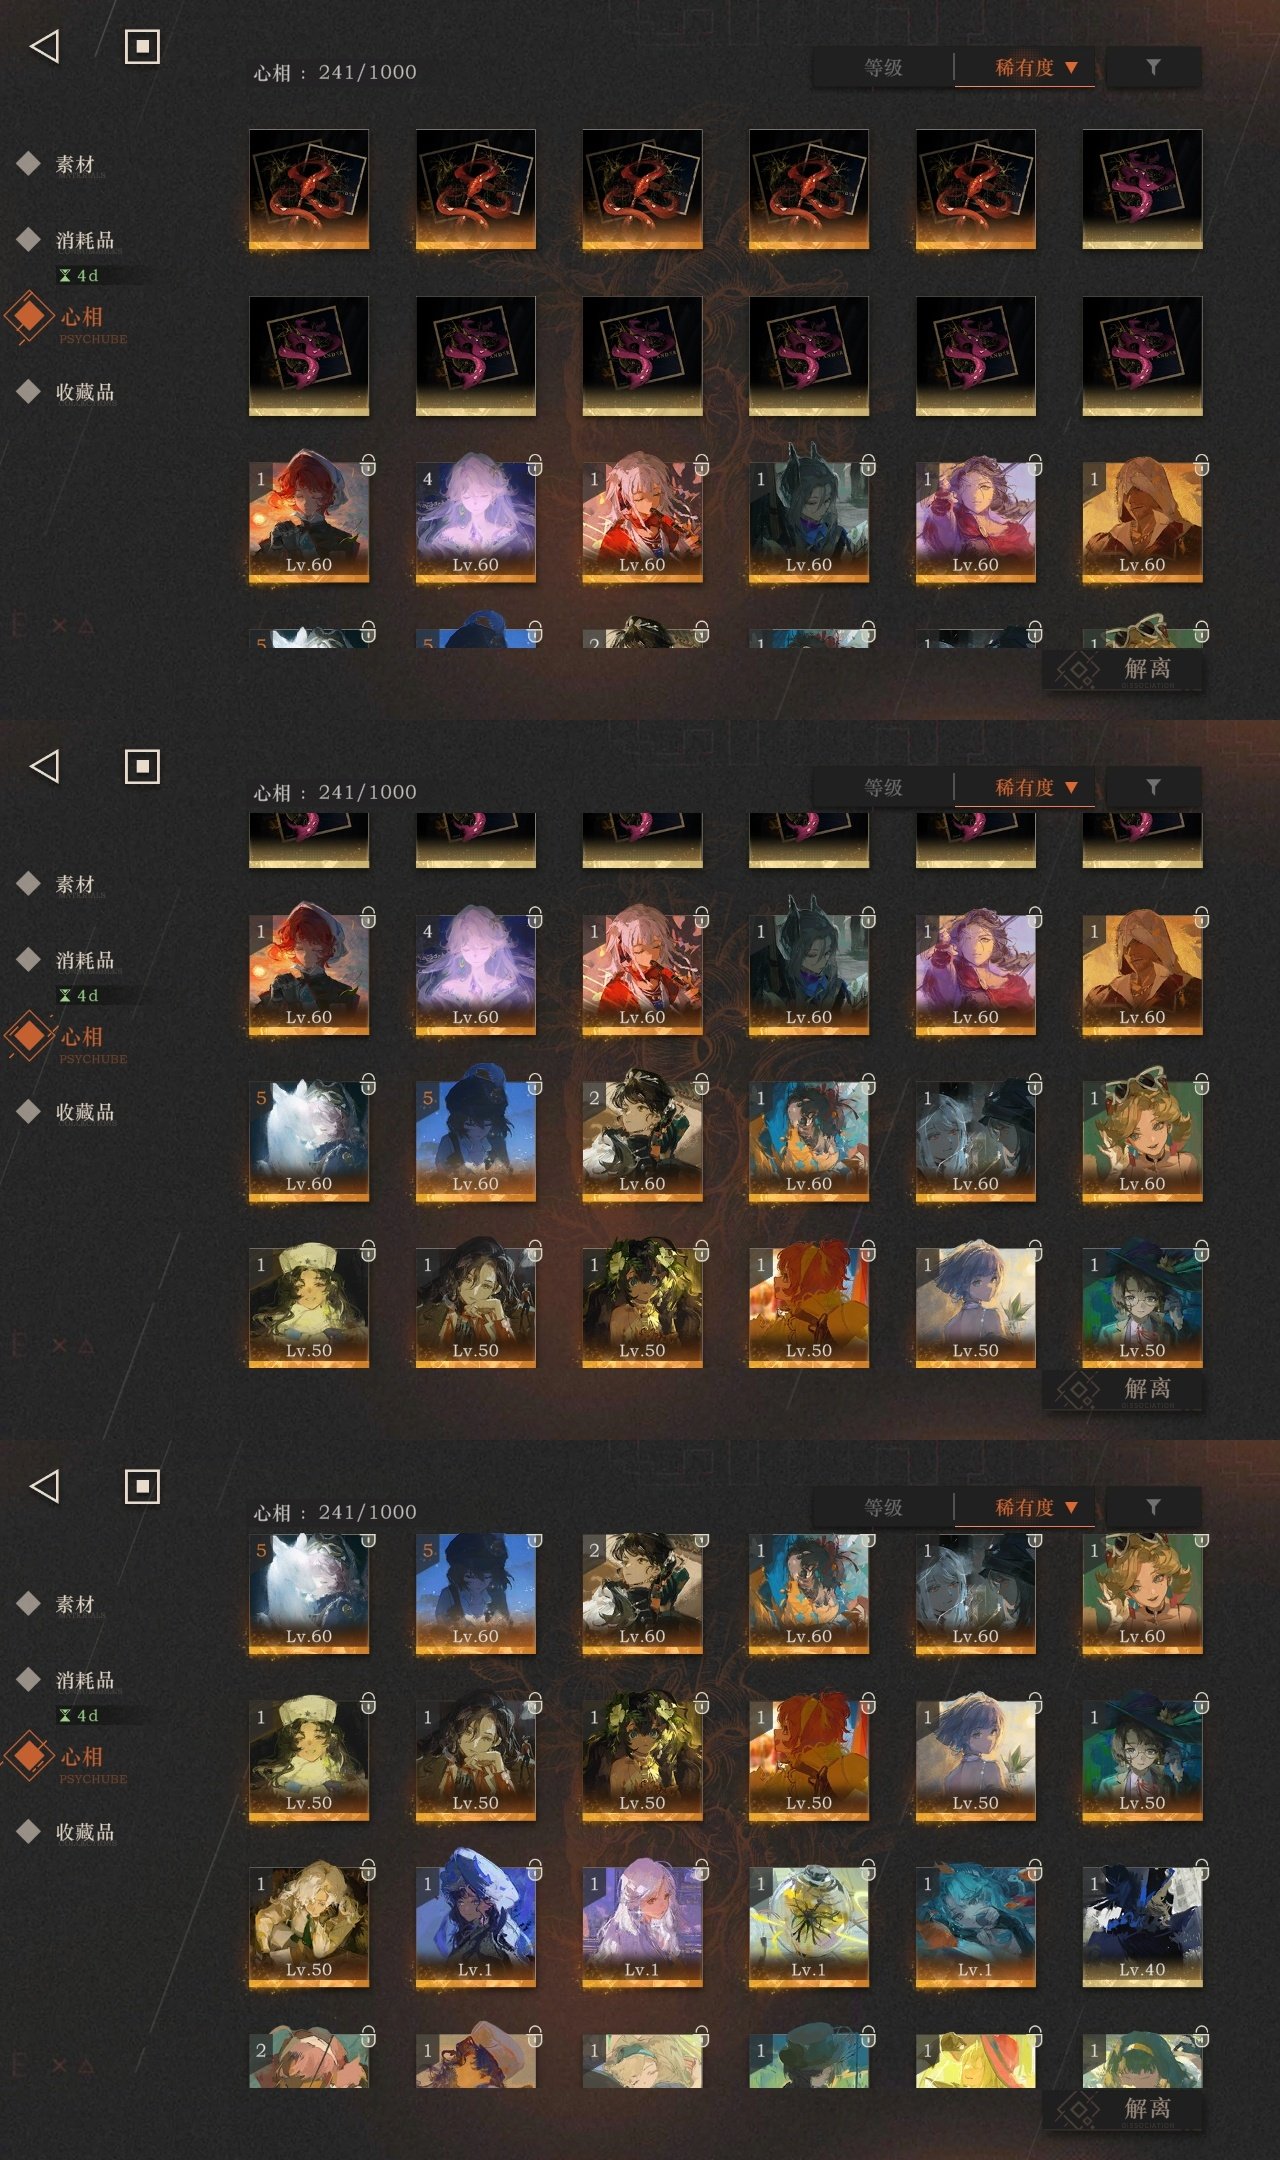Viewport: 1280px width, 2160px height.
Task: Open the glass bottle flower Lv.1 psychube
Action: point(809,1926)
